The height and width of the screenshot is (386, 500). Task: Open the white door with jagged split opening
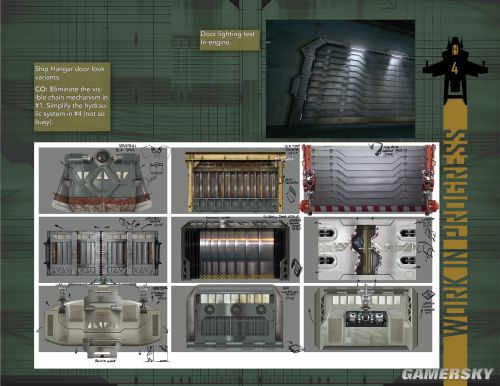point(368,250)
